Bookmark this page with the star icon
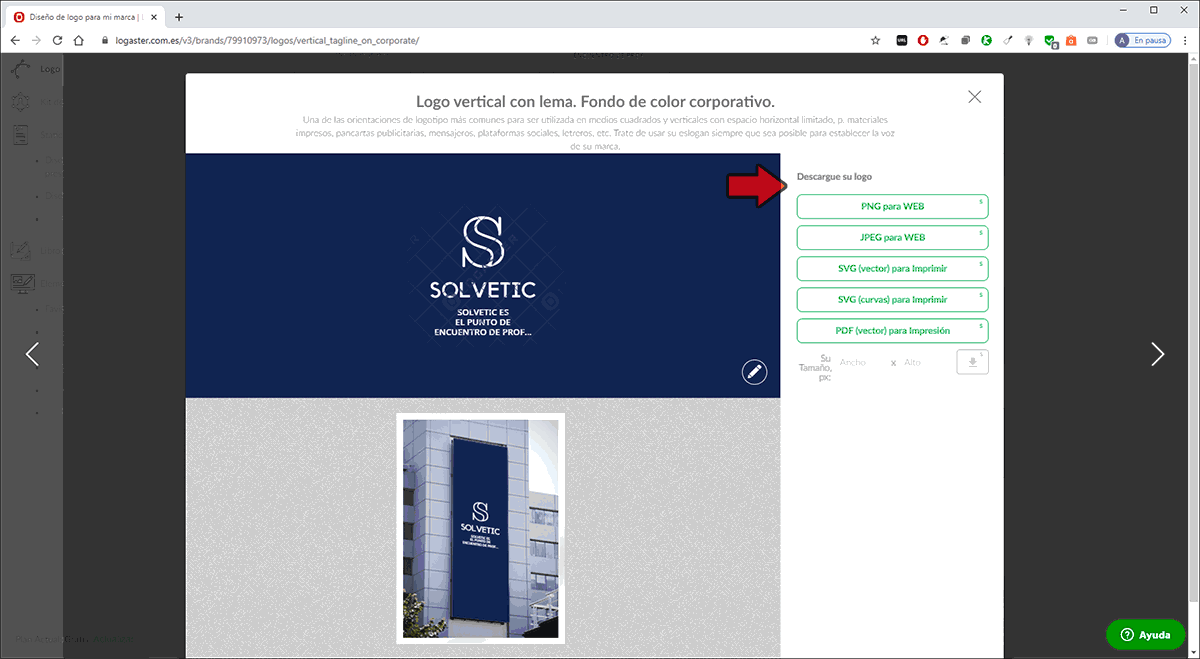1200x659 pixels. (x=875, y=40)
